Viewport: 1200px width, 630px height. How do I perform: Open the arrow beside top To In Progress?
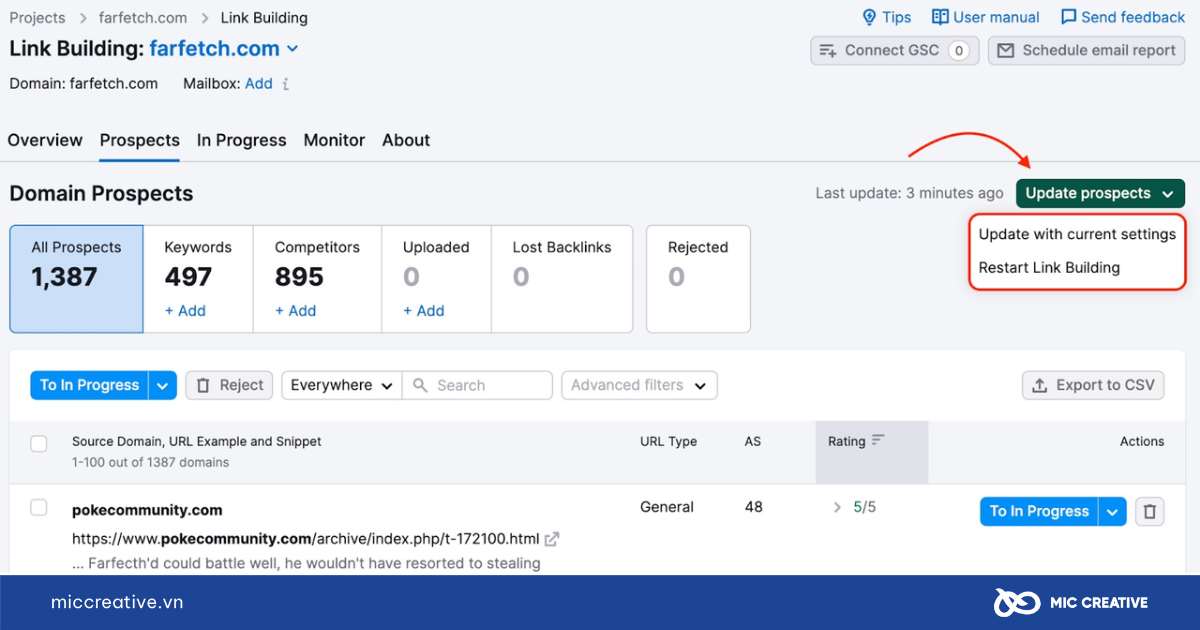(163, 385)
